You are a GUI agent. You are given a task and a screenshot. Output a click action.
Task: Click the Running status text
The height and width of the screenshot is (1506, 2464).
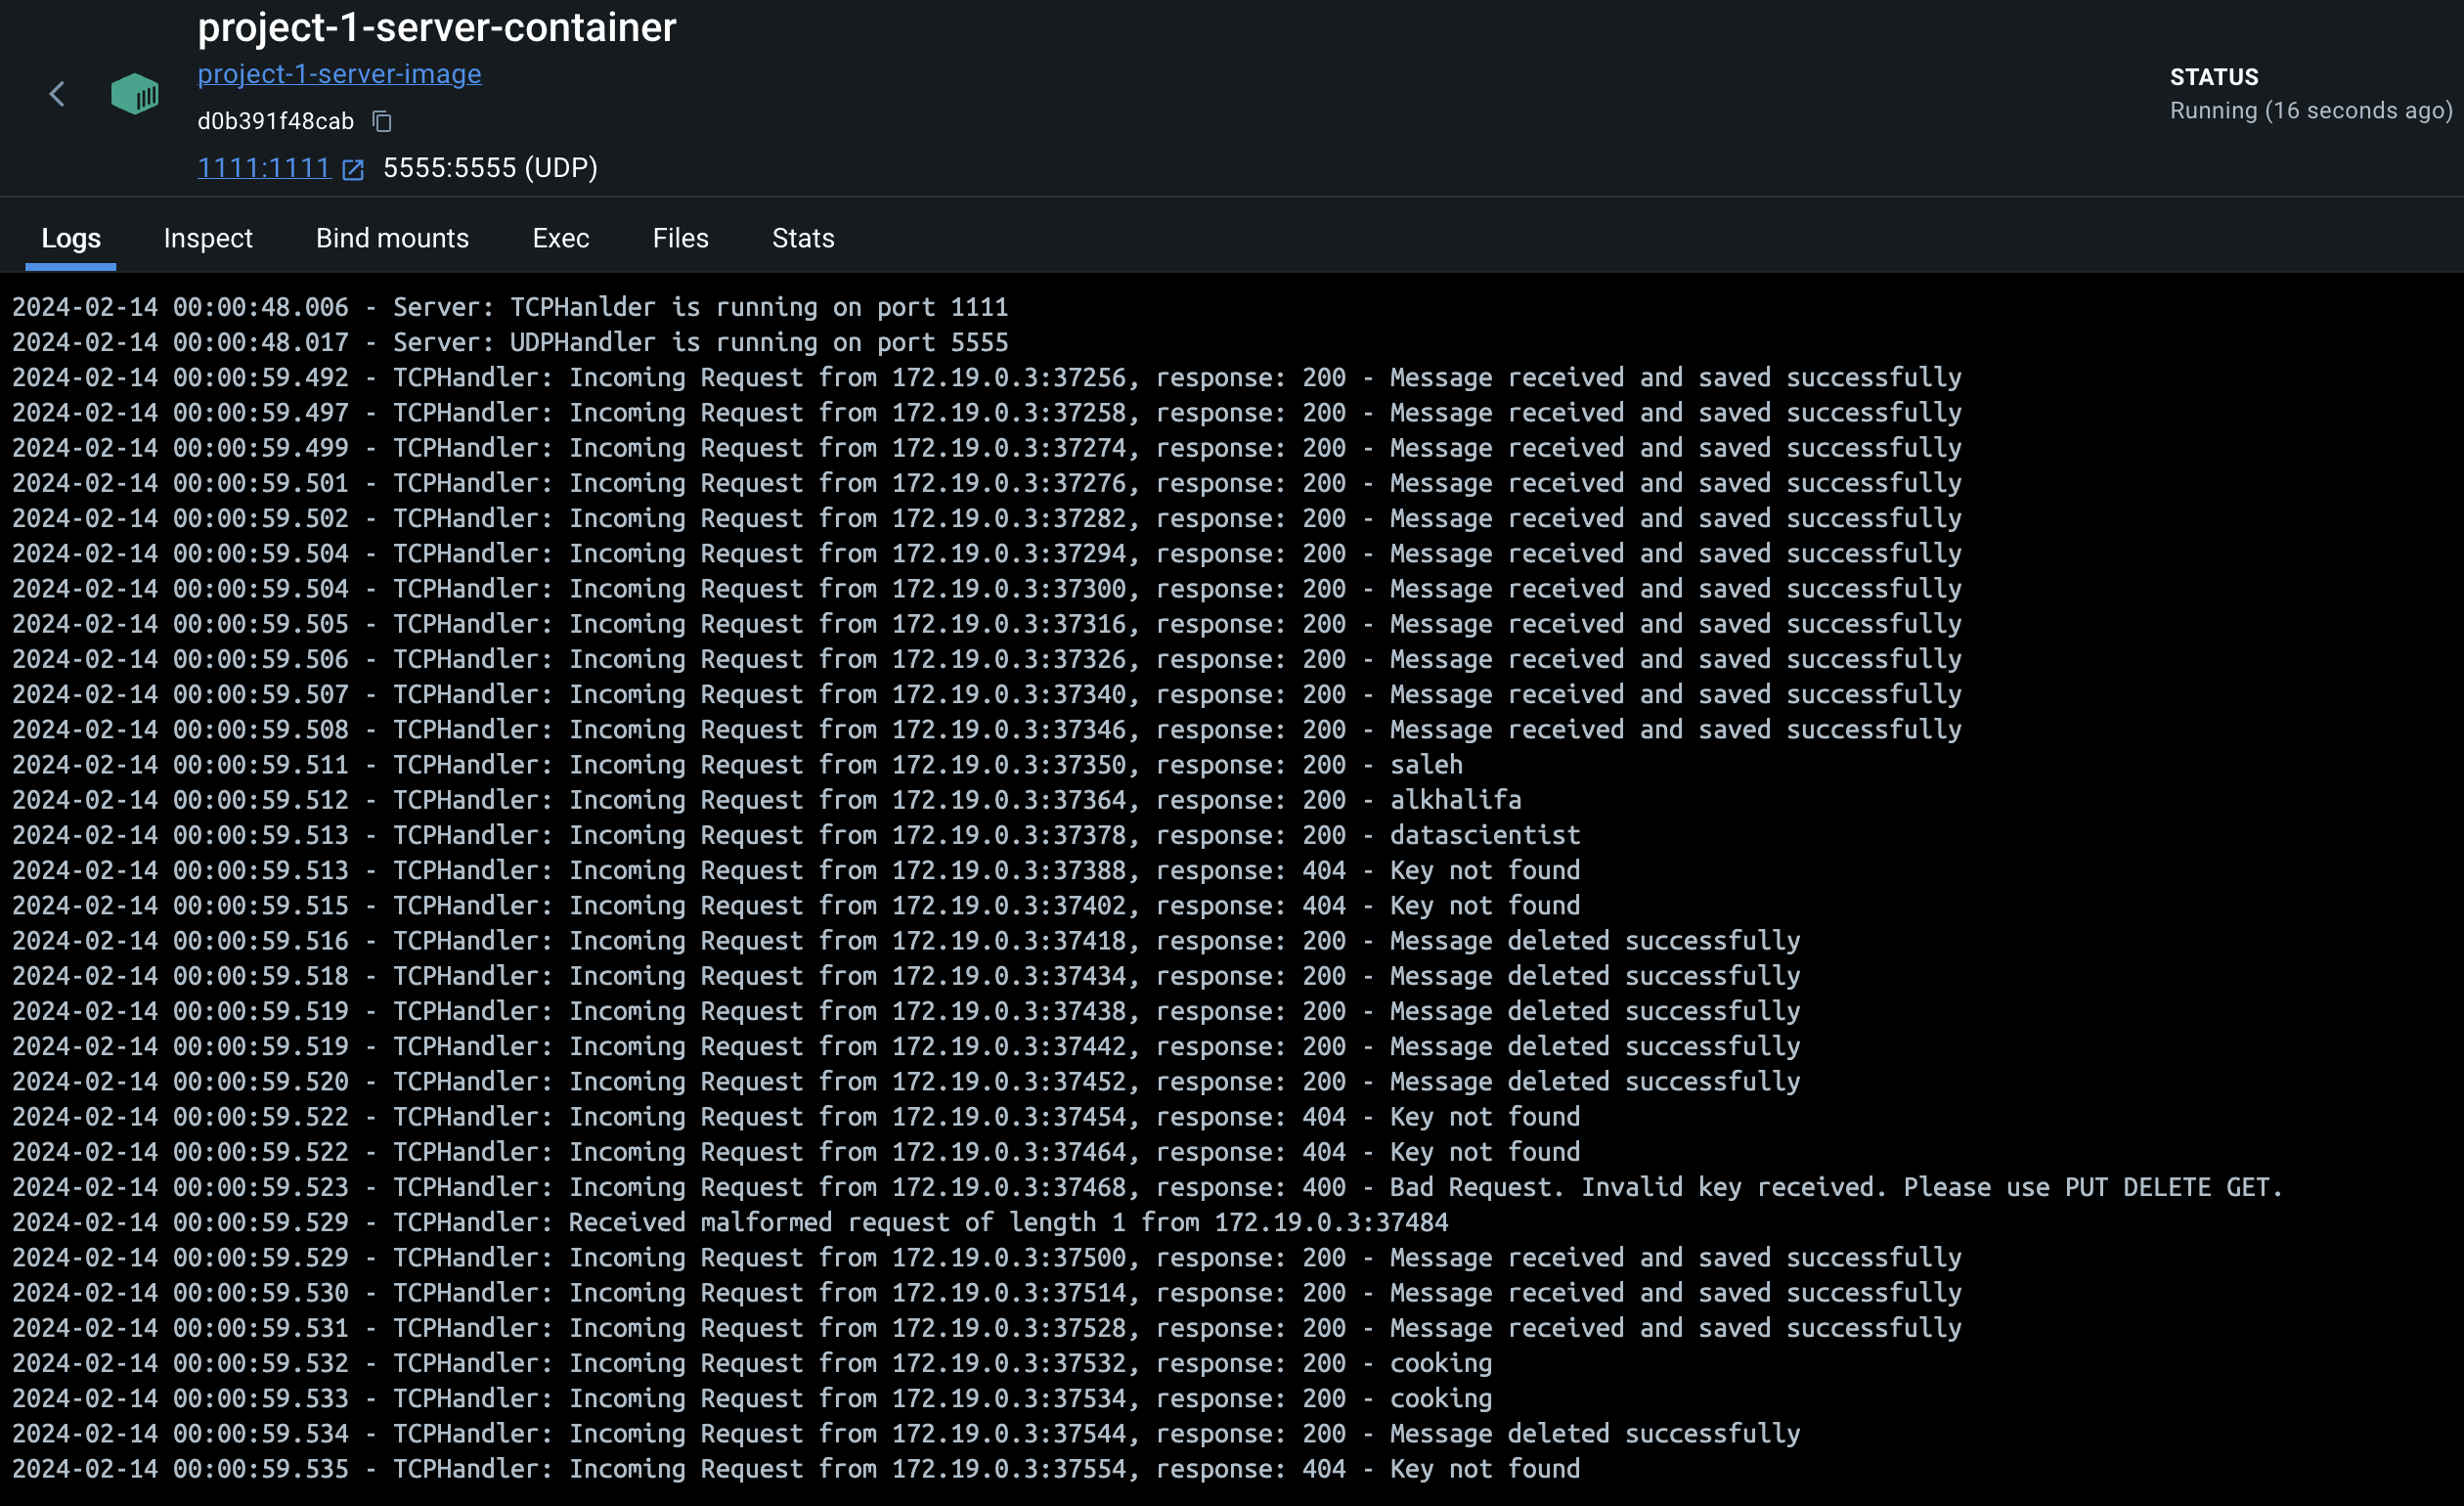pos(2310,111)
